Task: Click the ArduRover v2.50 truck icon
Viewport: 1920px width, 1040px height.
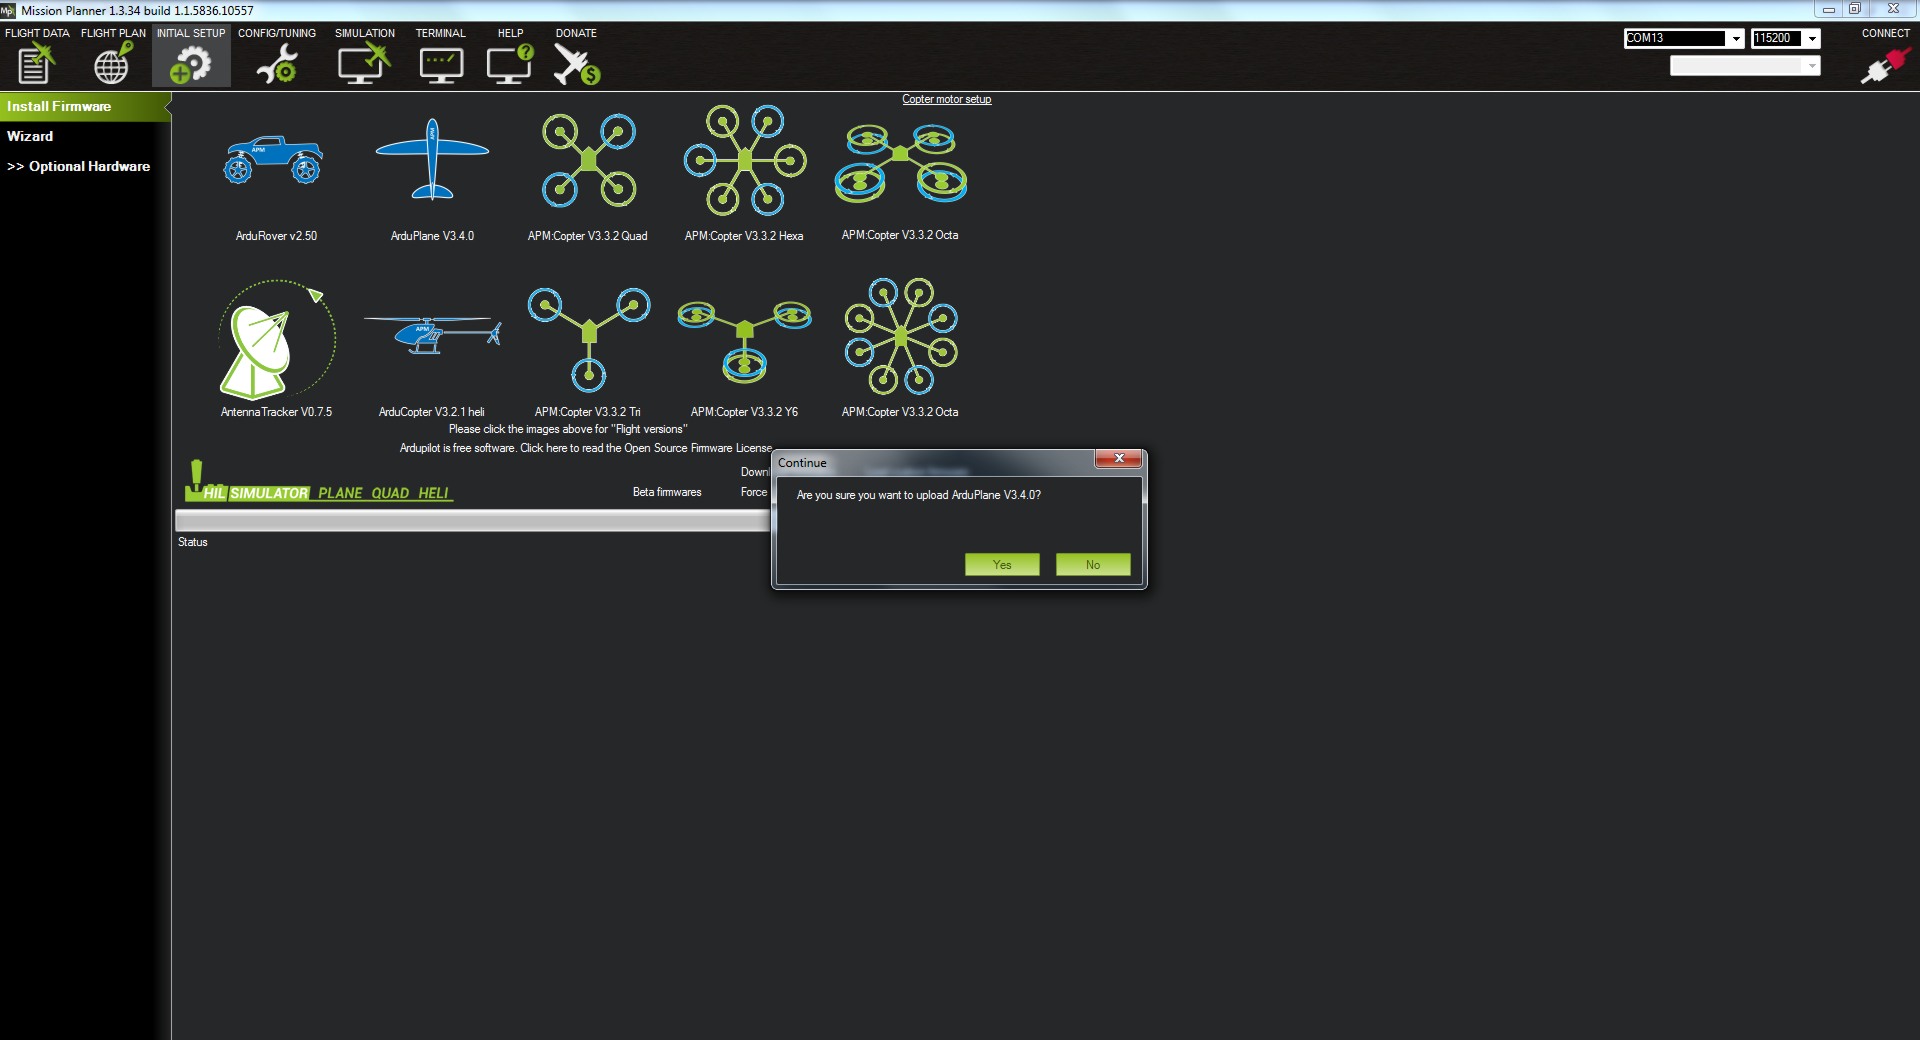Action: click(274, 161)
